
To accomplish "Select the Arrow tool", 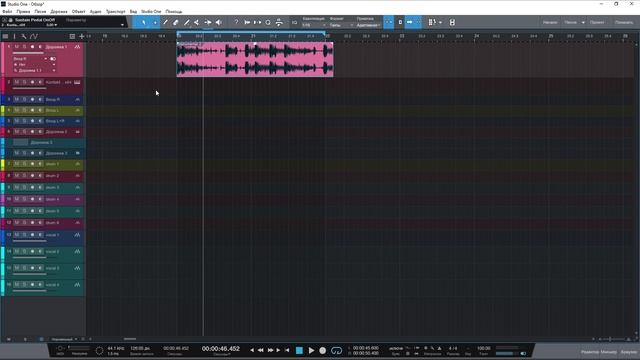I will pos(144,22).
